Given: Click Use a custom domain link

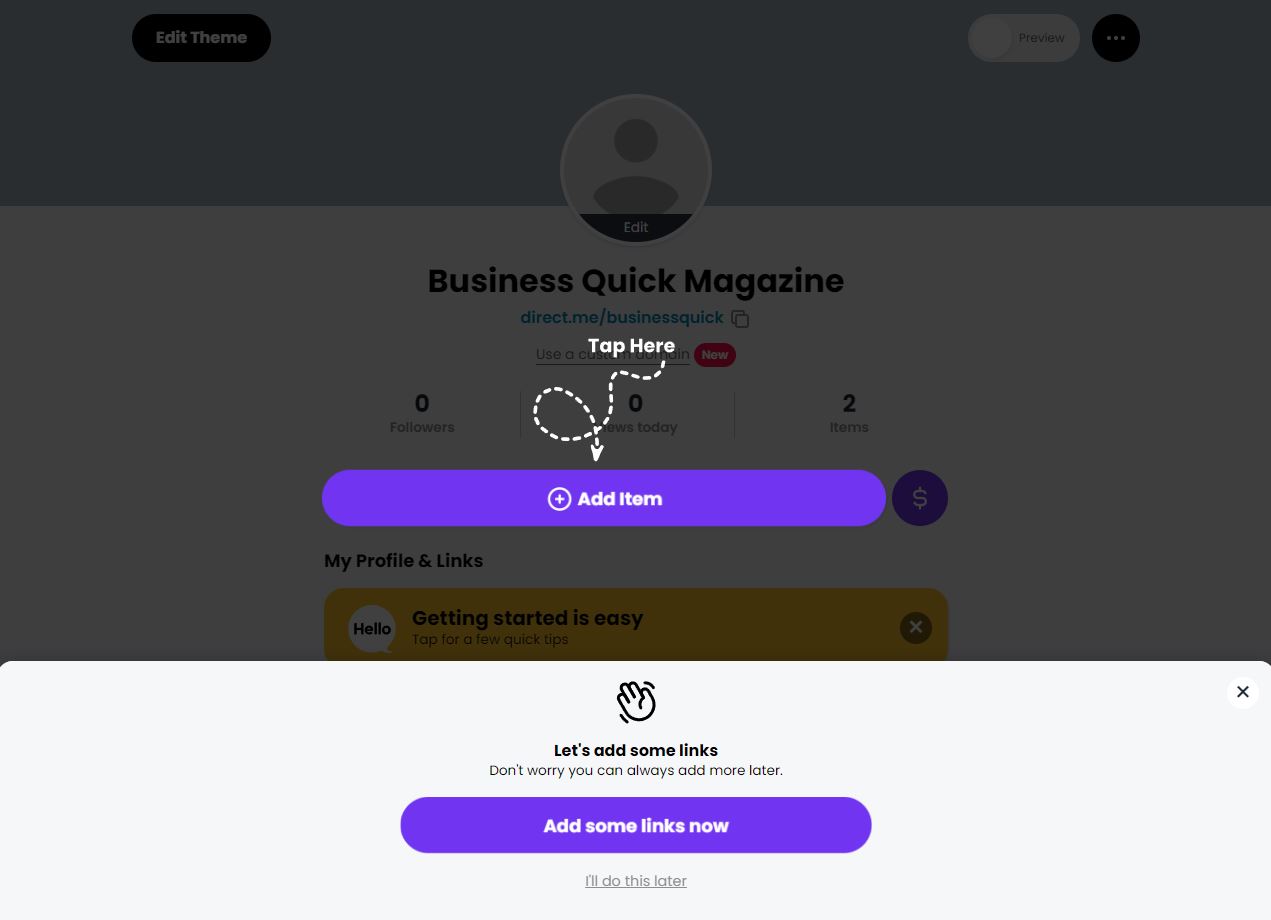Looking at the screenshot, I should pyautogui.click(x=612, y=354).
